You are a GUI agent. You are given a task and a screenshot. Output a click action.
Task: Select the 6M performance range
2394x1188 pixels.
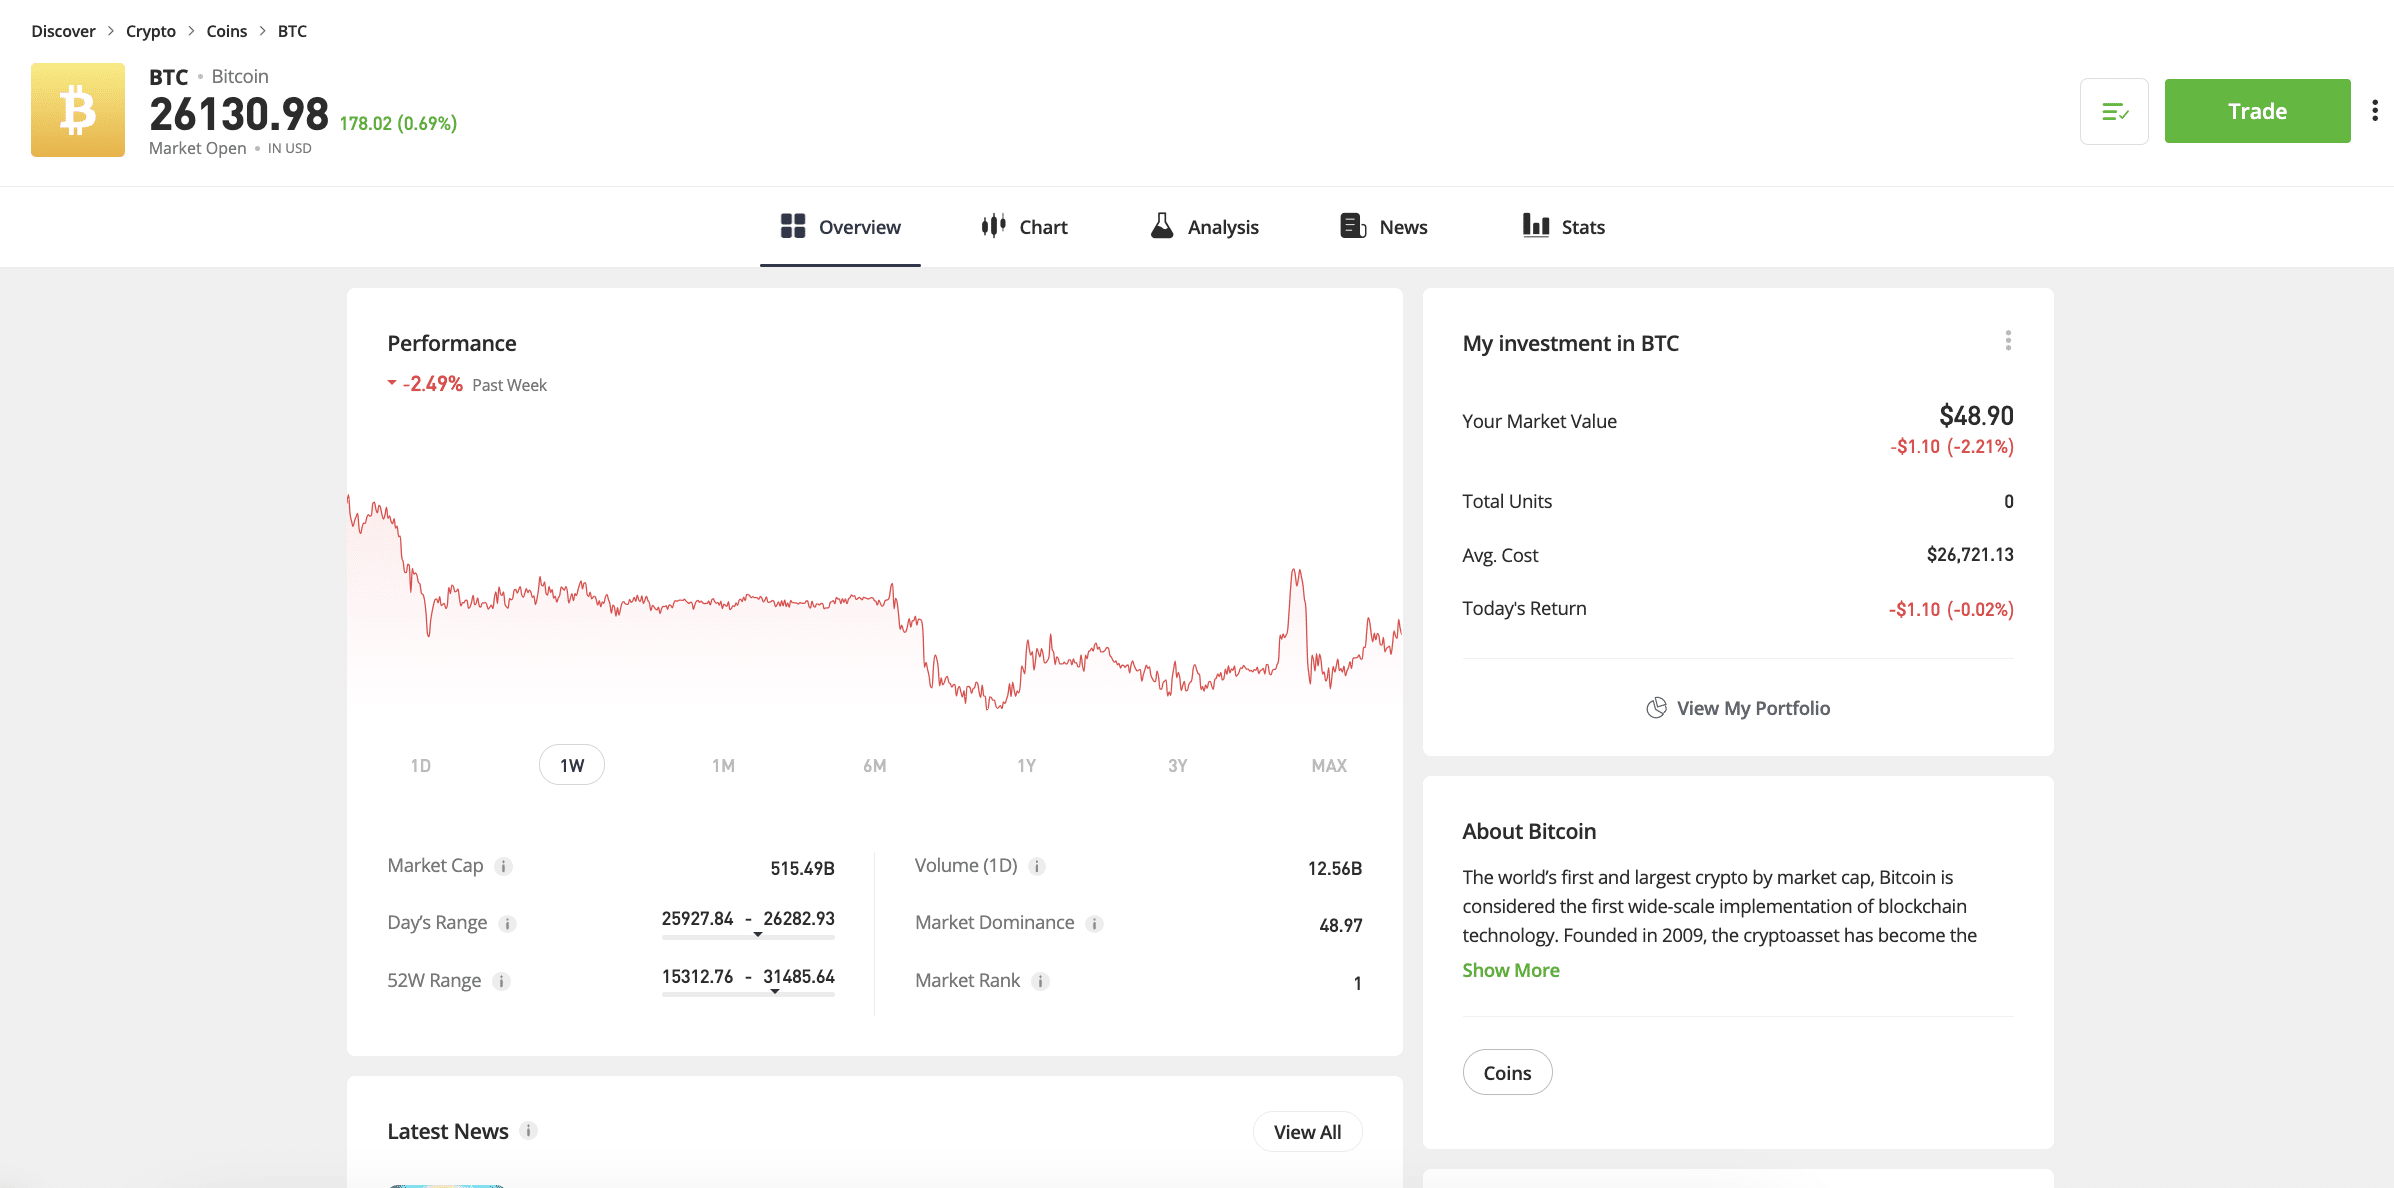875,765
